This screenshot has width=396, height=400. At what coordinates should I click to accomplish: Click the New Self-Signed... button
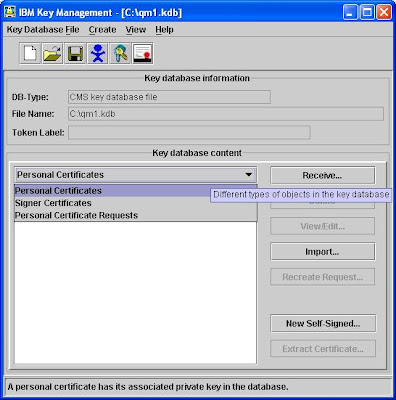tap(323, 323)
